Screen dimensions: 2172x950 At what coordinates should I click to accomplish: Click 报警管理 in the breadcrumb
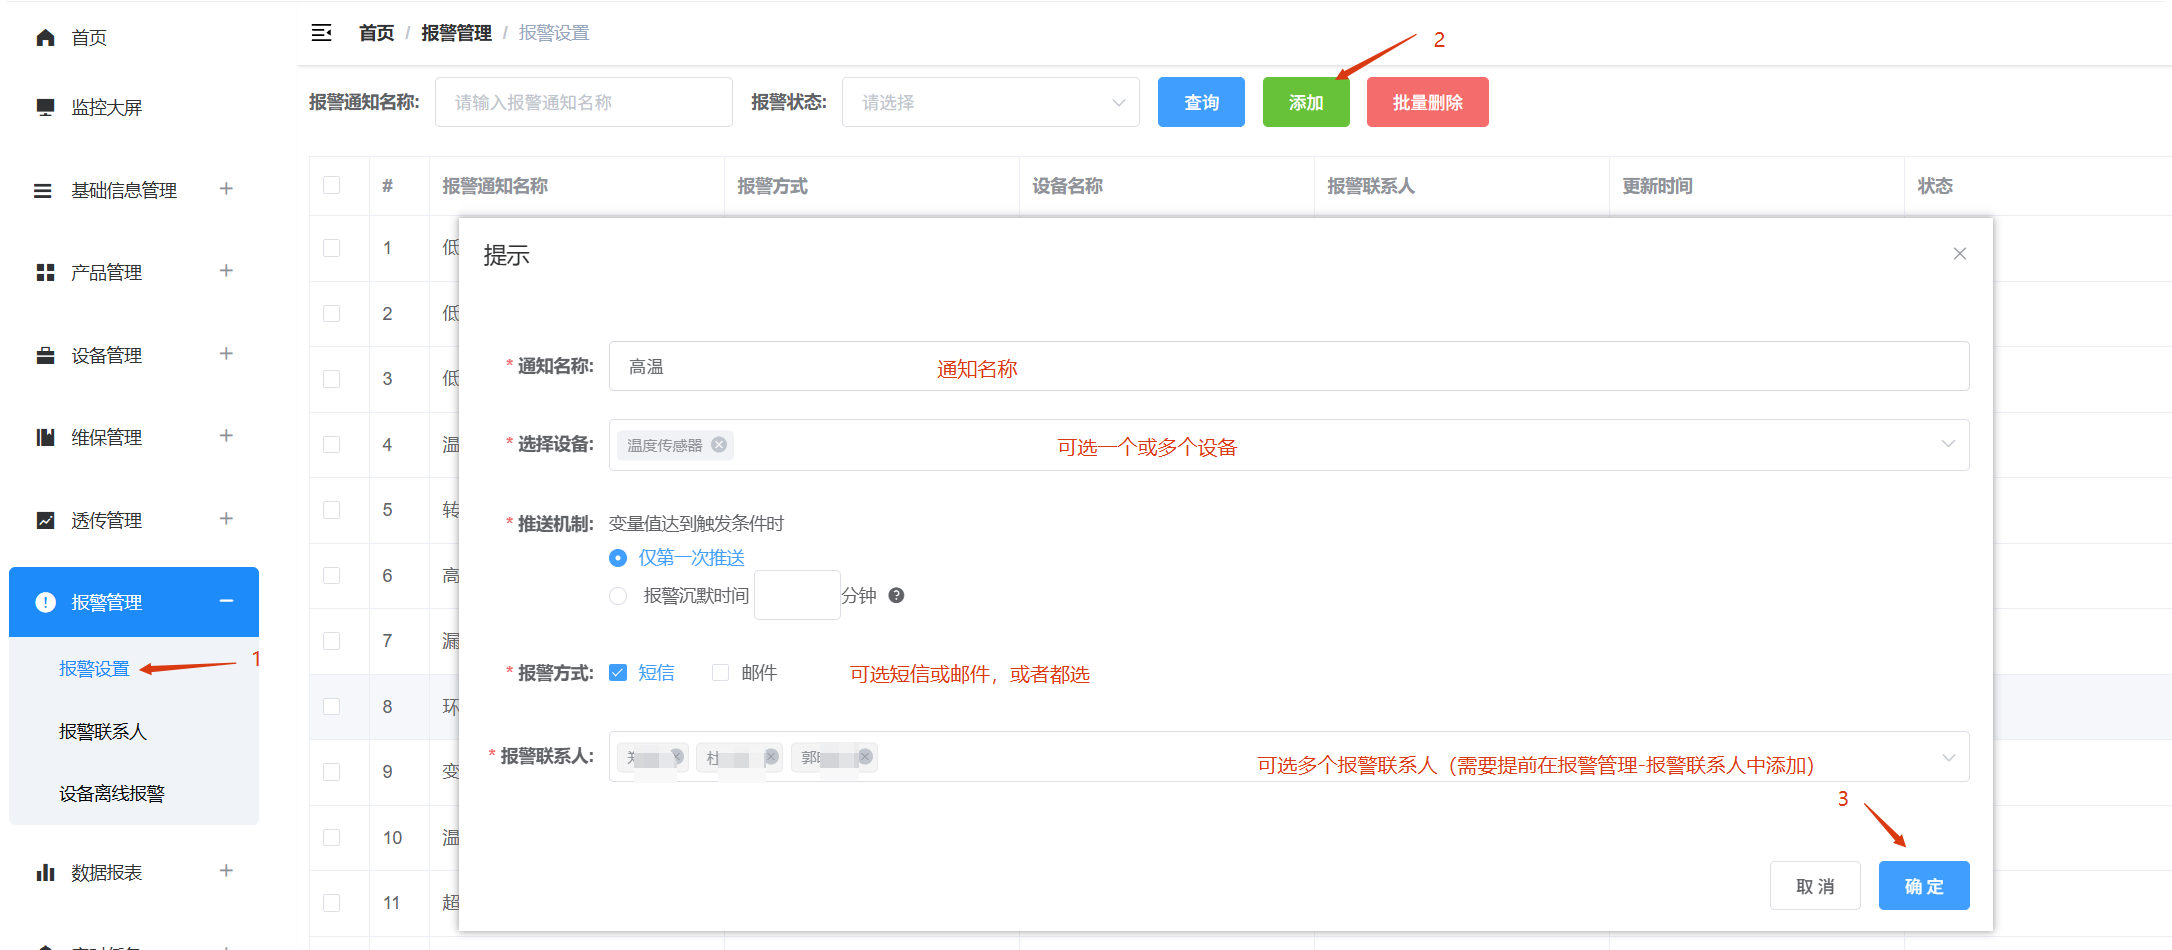coord(456,33)
